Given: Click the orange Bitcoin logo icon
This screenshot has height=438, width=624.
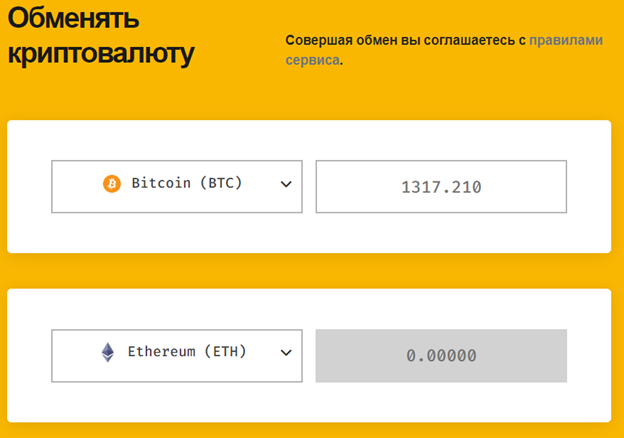Looking at the screenshot, I should tap(111, 184).
